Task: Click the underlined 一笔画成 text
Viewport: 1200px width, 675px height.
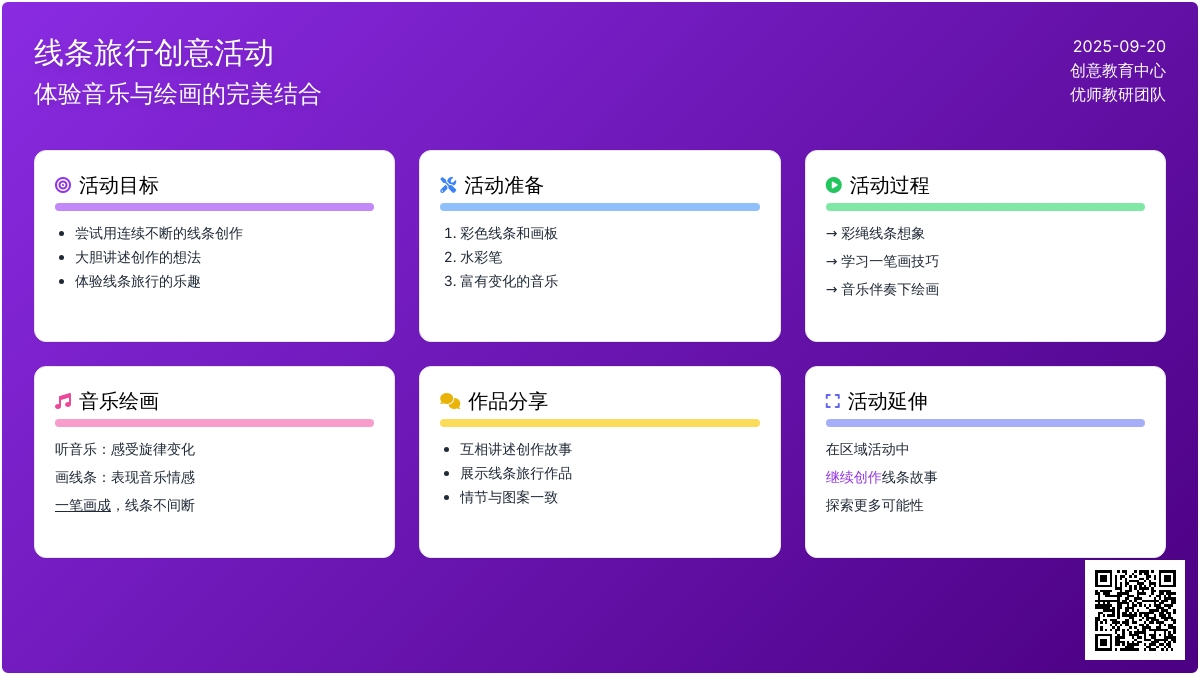Action: click(83, 505)
